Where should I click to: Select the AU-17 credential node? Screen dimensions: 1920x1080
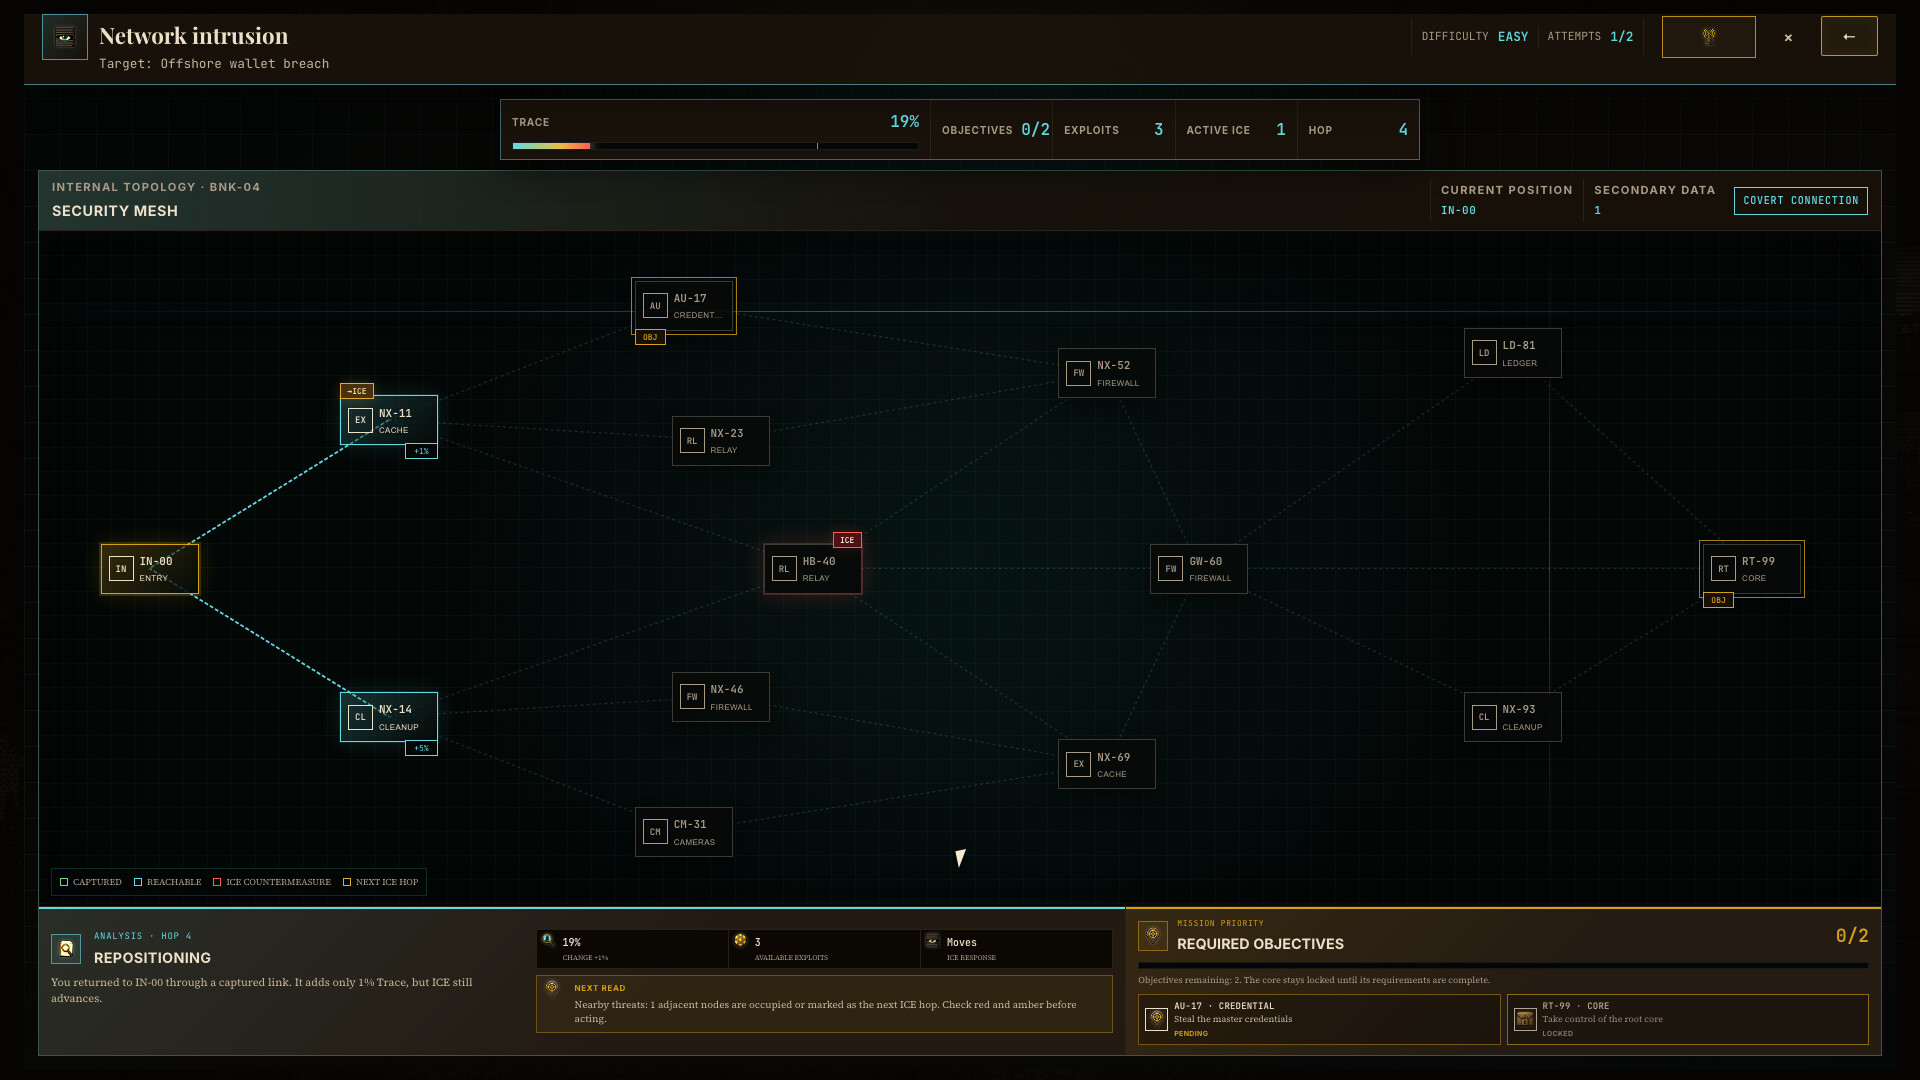coord(684,306)
